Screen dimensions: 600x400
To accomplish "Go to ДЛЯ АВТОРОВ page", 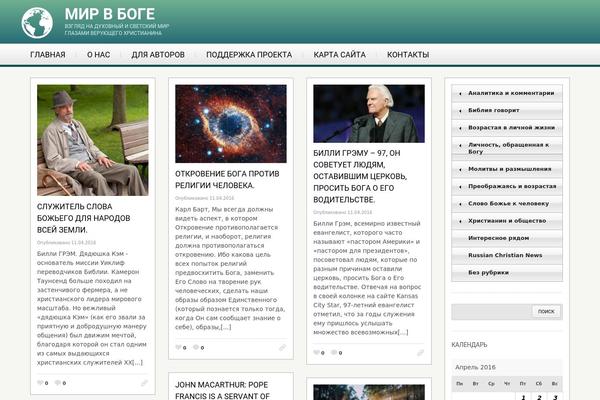I will point(158,55).
